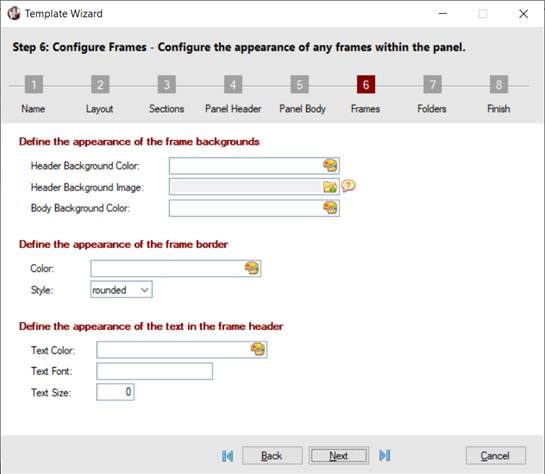
Task: Go to step 4 Panel Header
Action: click(233, 84)
